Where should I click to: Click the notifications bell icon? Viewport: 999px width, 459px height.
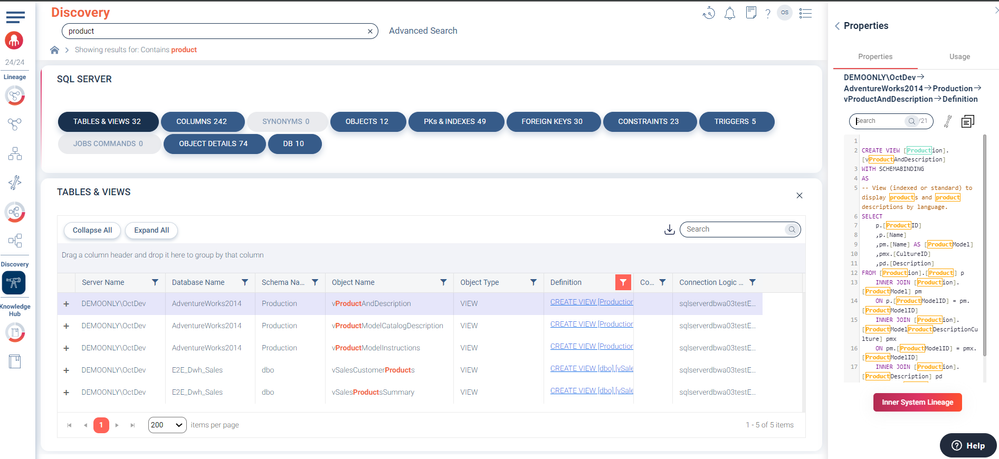tap(729, 13)
